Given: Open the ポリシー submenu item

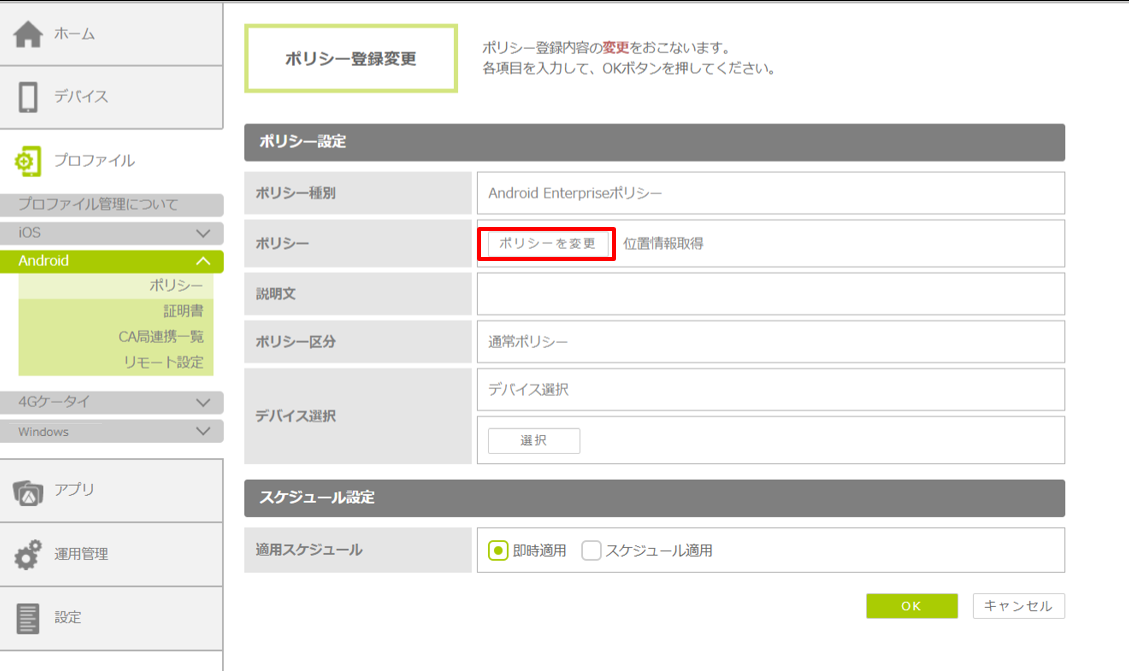Looking at the screenshot, I should tap(176, 286).
